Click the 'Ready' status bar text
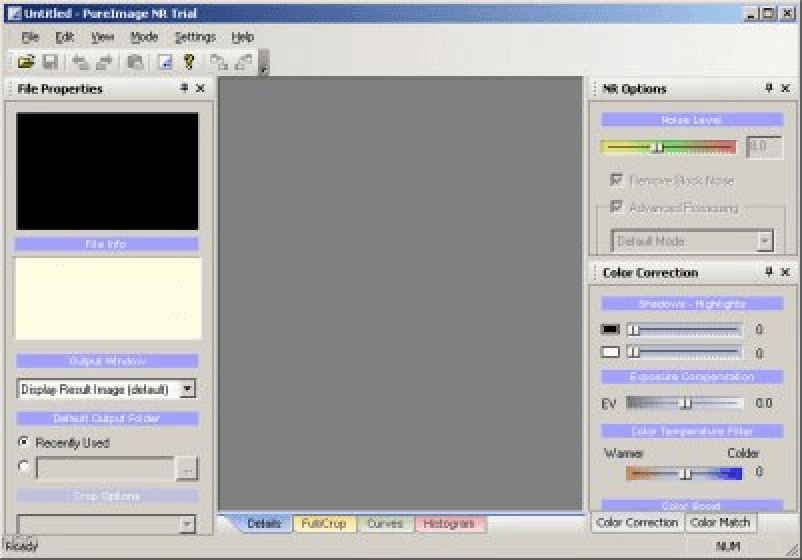The image size is (802, 560). (x=21, y=546)
